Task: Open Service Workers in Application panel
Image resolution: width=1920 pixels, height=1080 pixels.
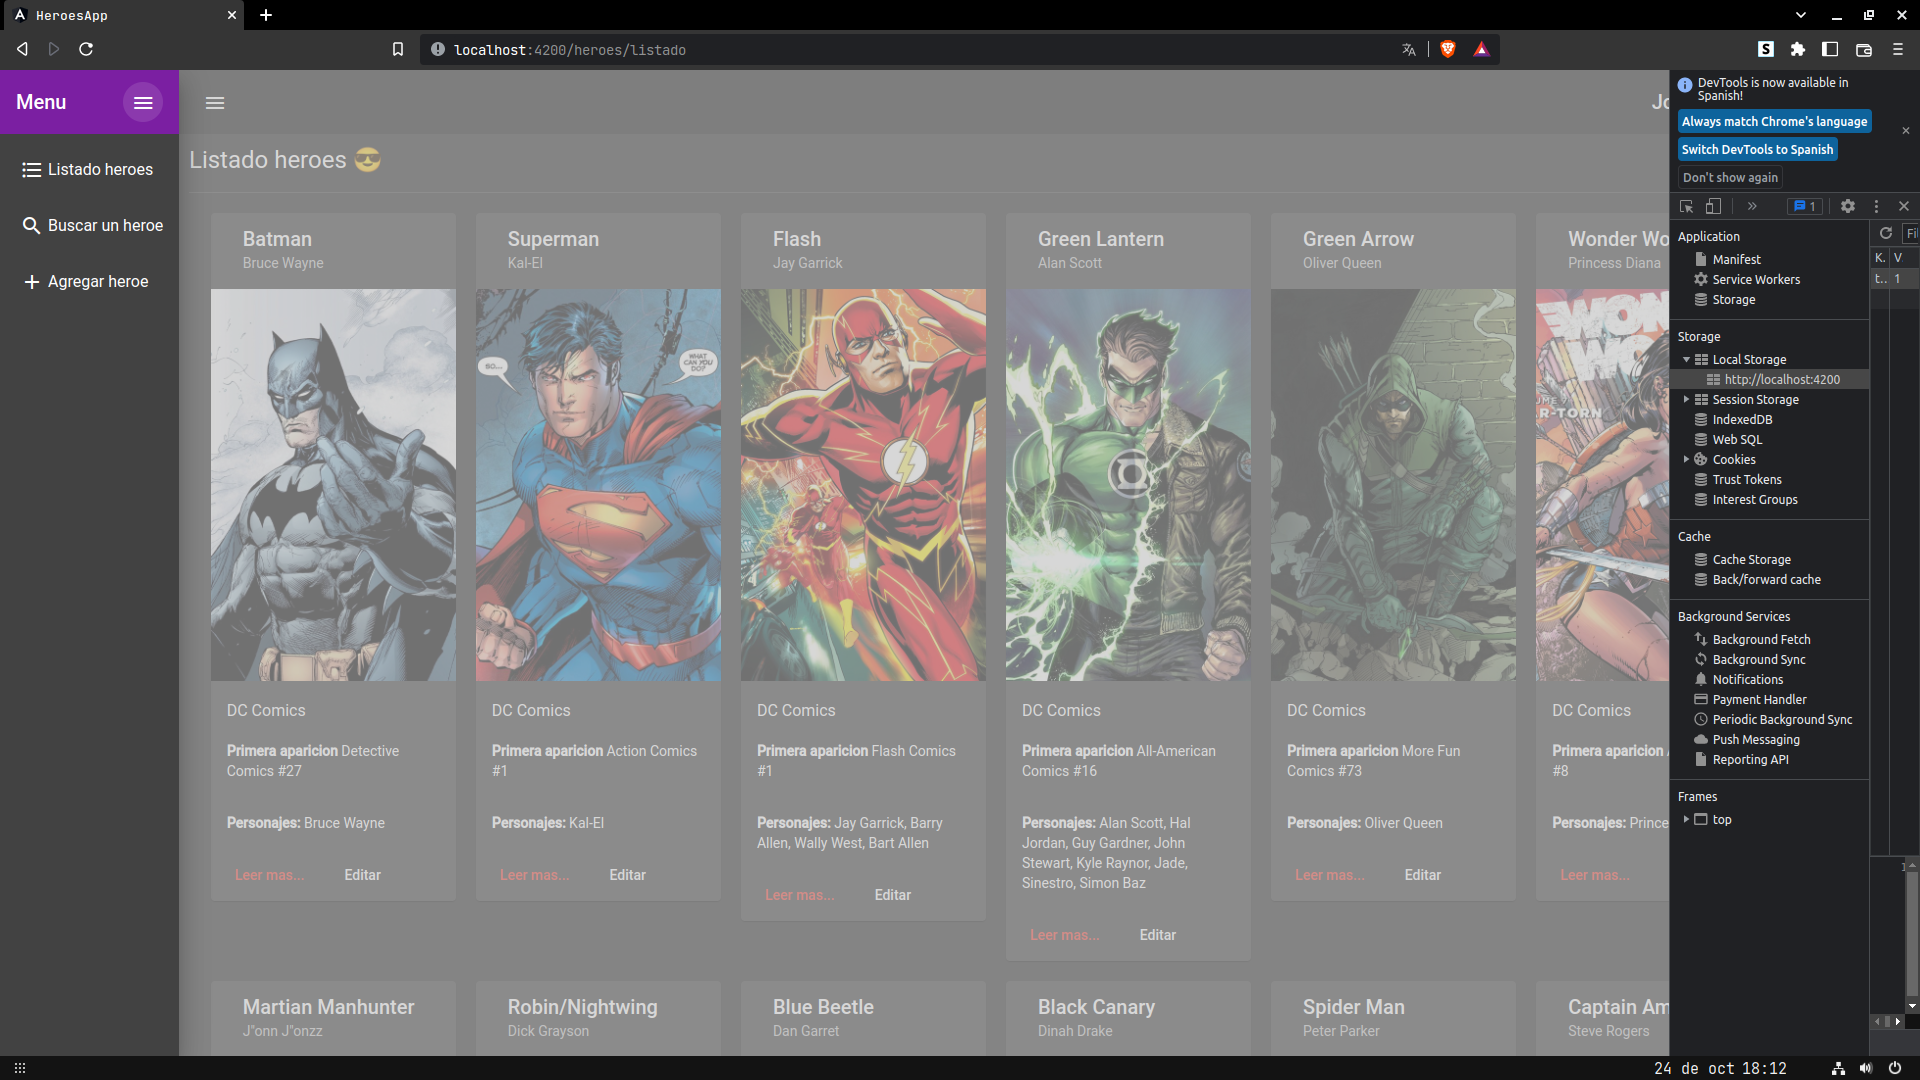Action: (1756, 280)
